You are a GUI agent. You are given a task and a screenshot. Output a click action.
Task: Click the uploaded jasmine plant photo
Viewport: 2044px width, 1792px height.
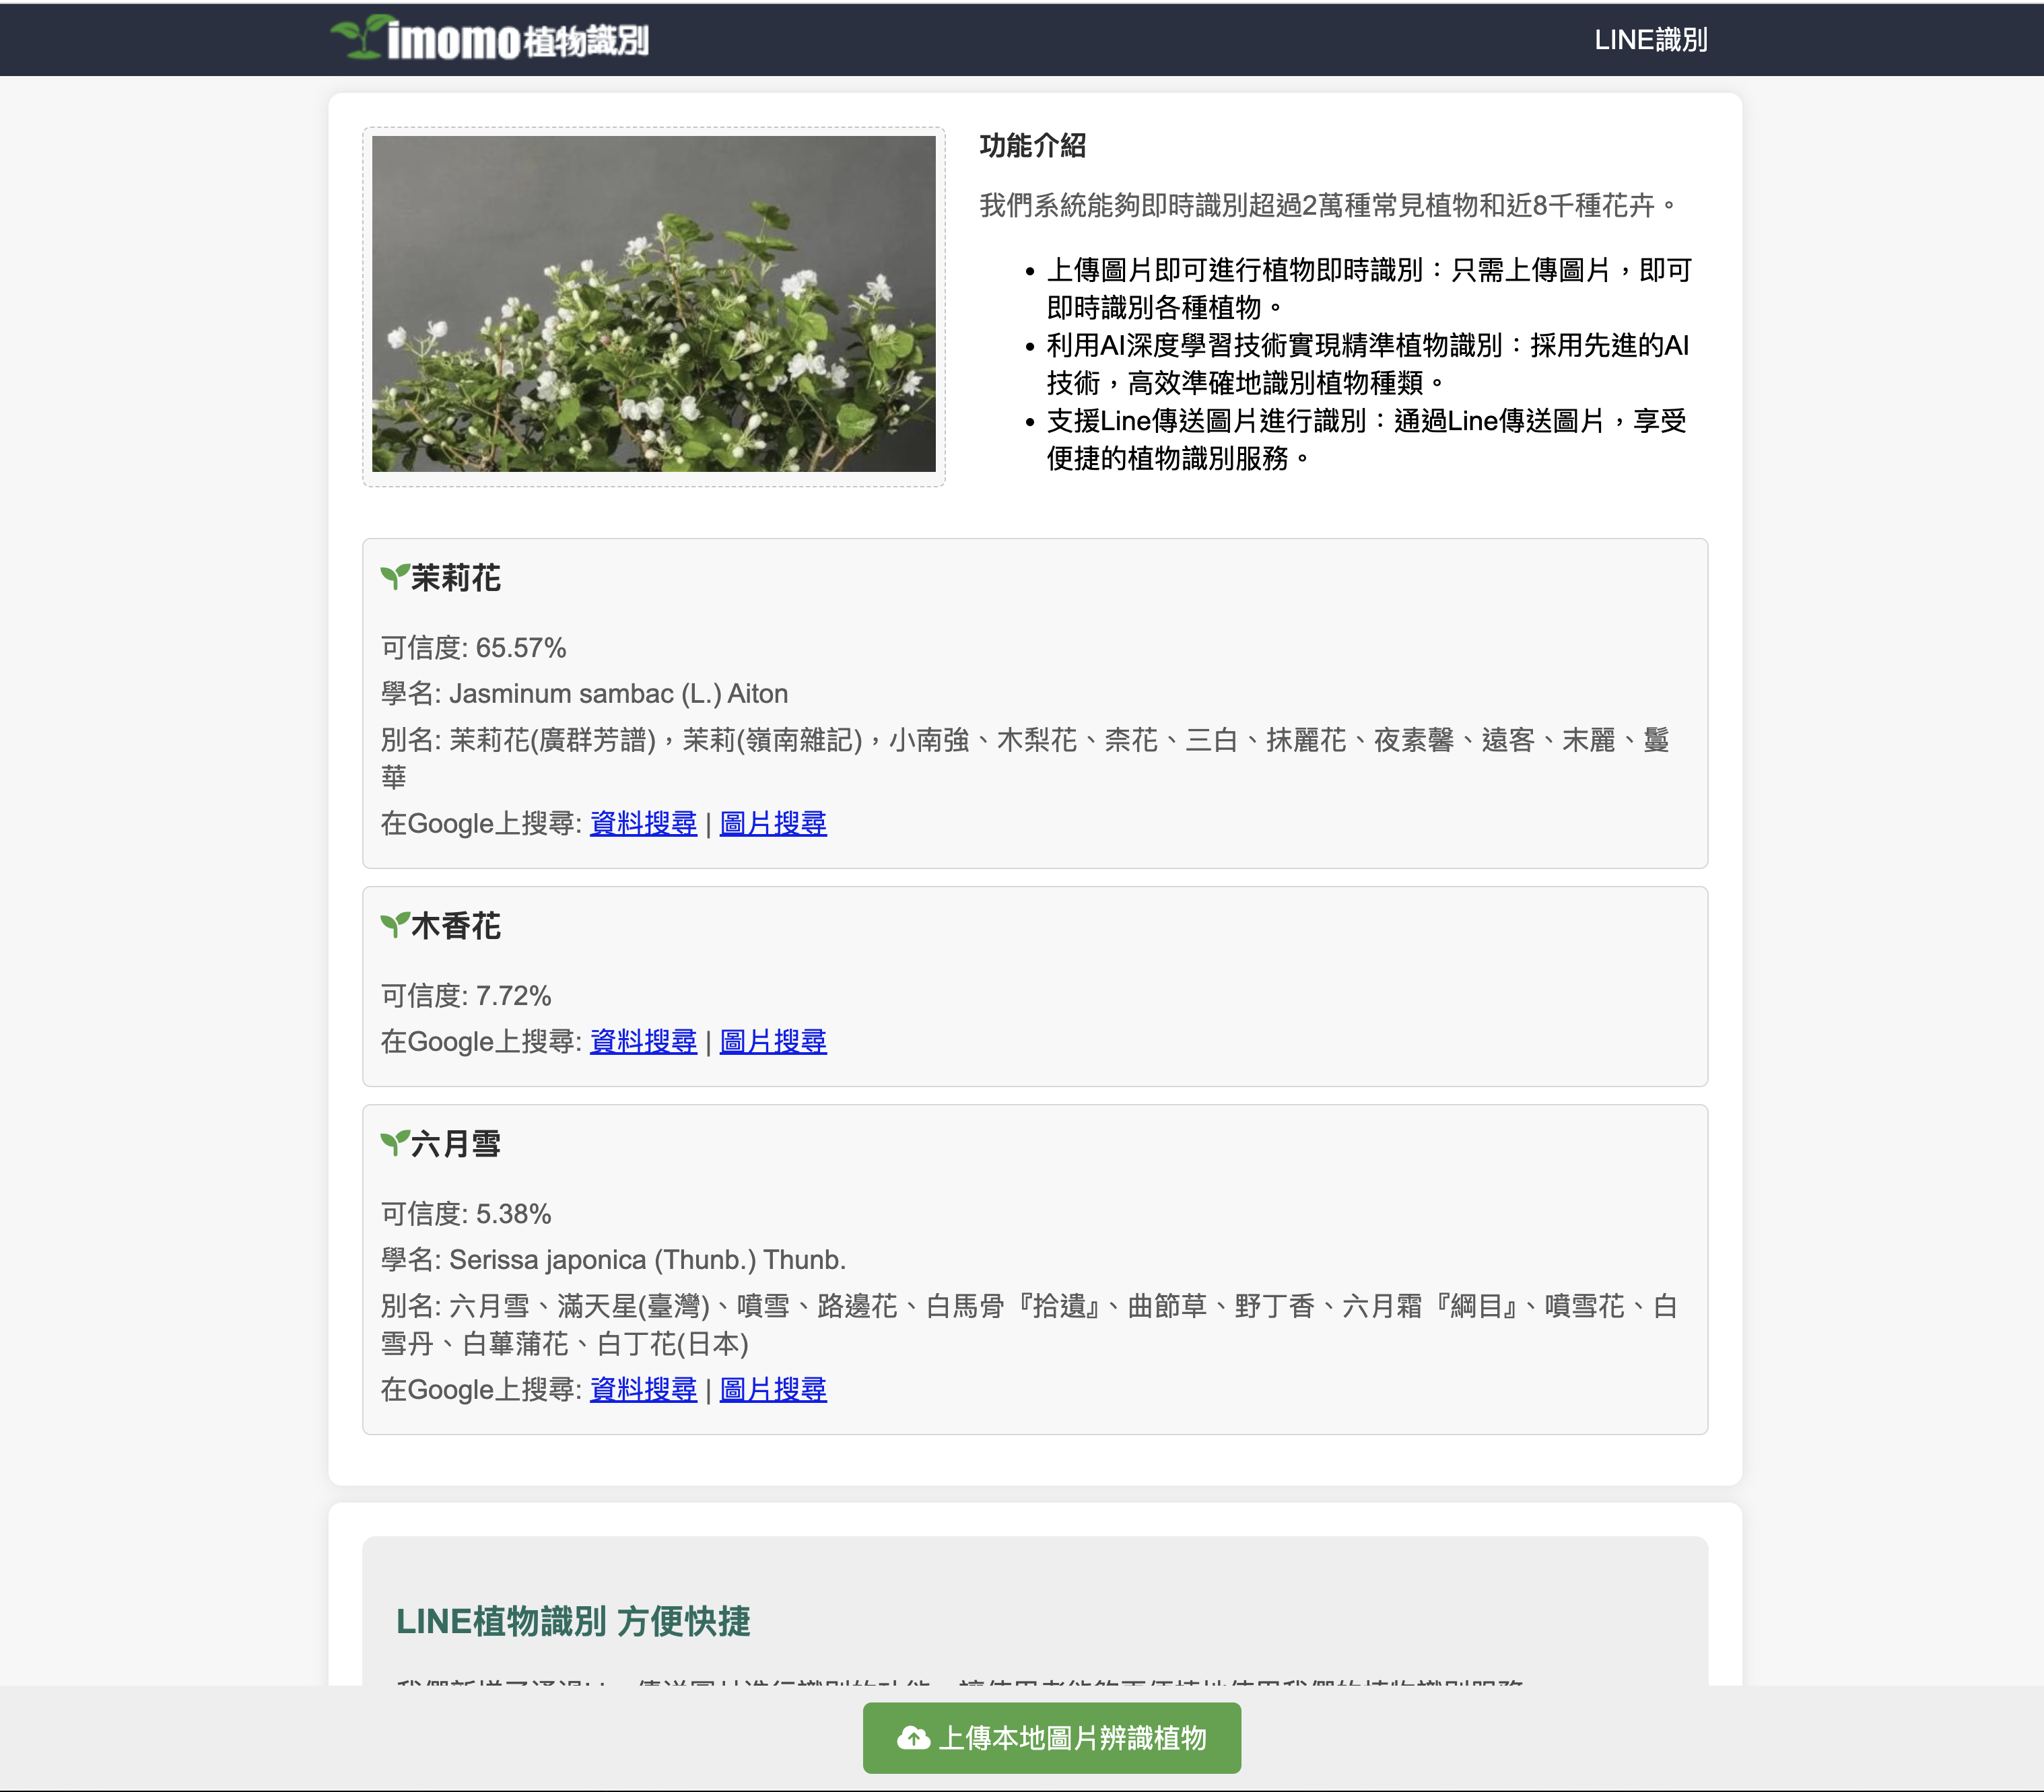[653, 304]
